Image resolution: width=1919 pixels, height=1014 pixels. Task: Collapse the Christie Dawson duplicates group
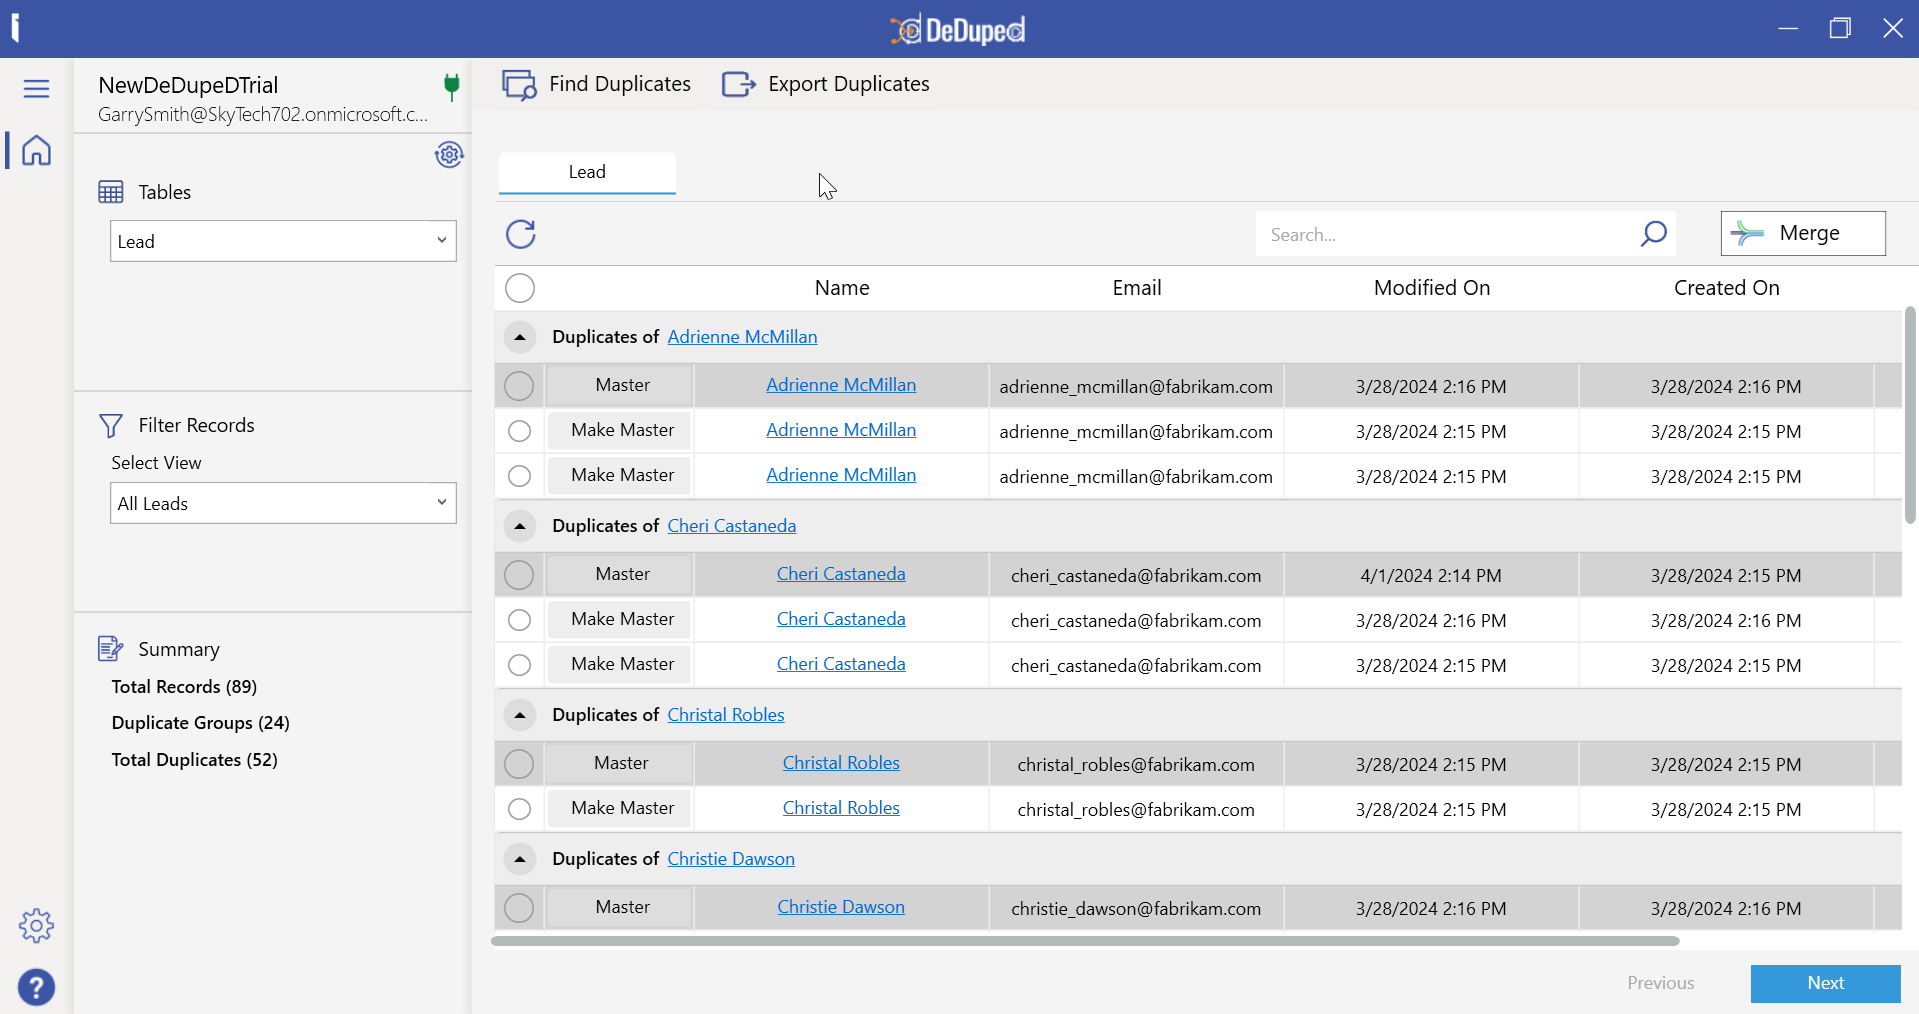(520, 859)
